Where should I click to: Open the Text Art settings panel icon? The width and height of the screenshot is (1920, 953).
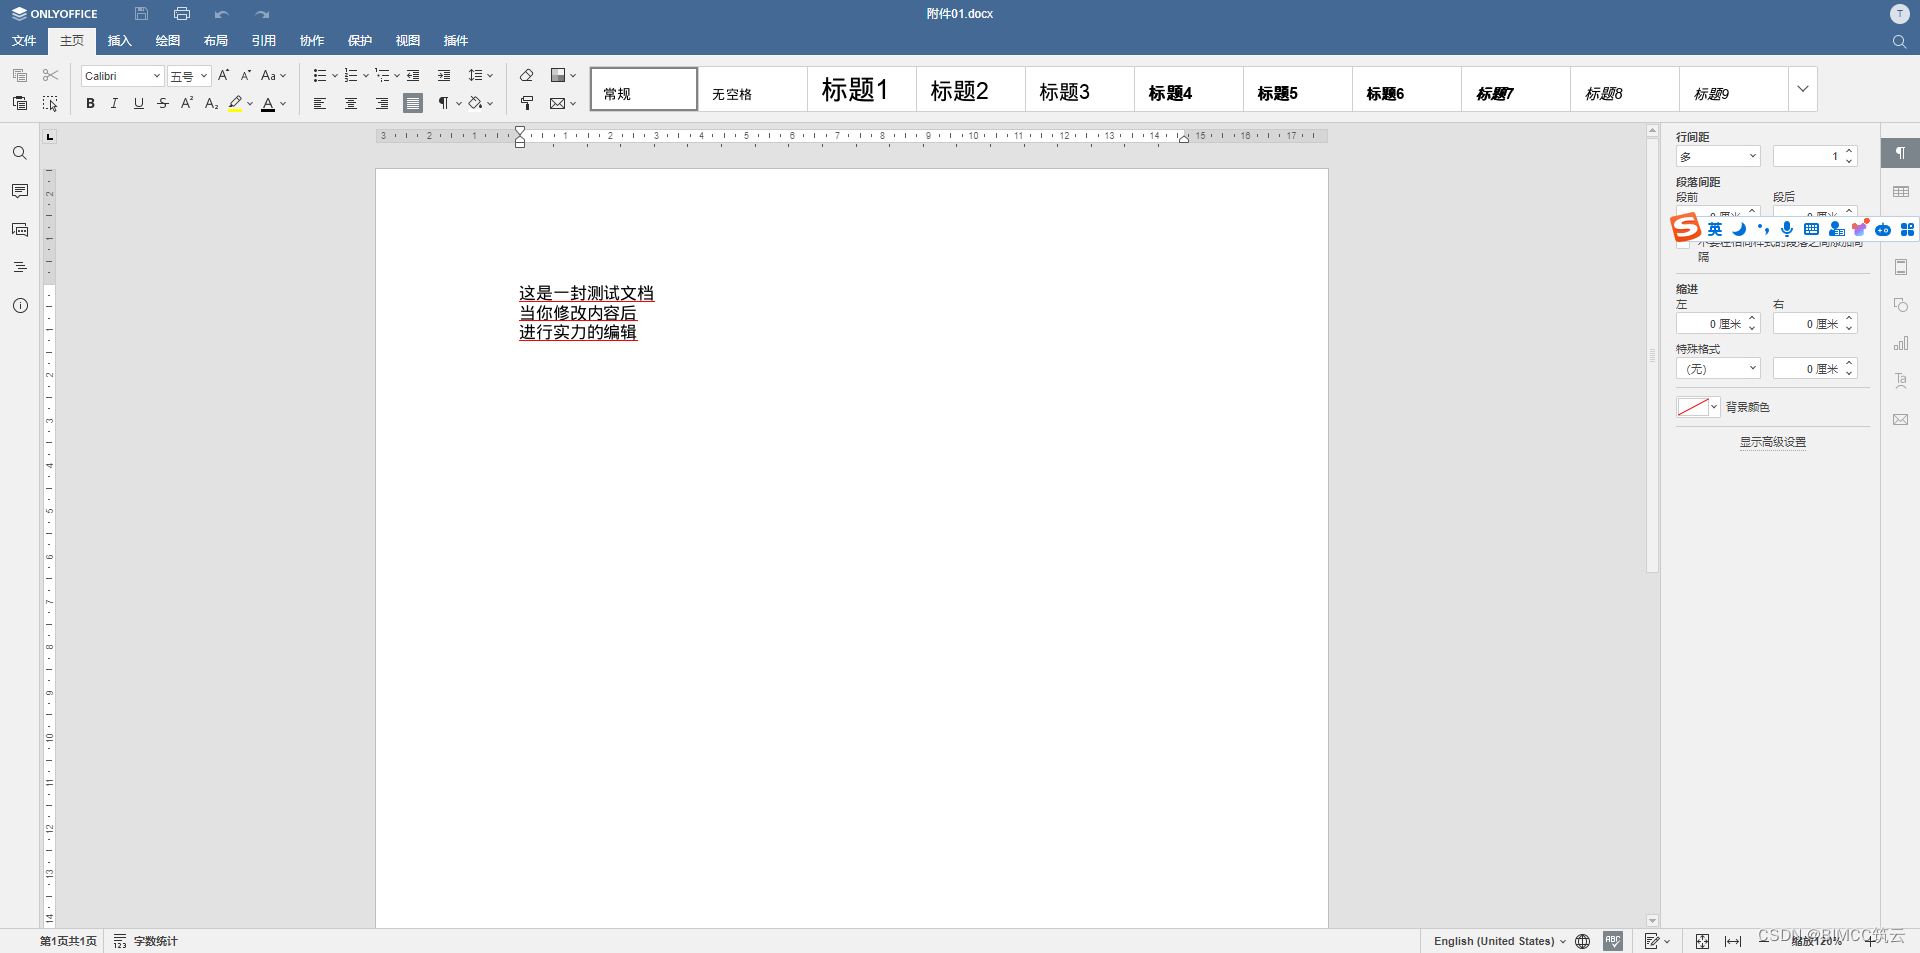(1901, 380)
